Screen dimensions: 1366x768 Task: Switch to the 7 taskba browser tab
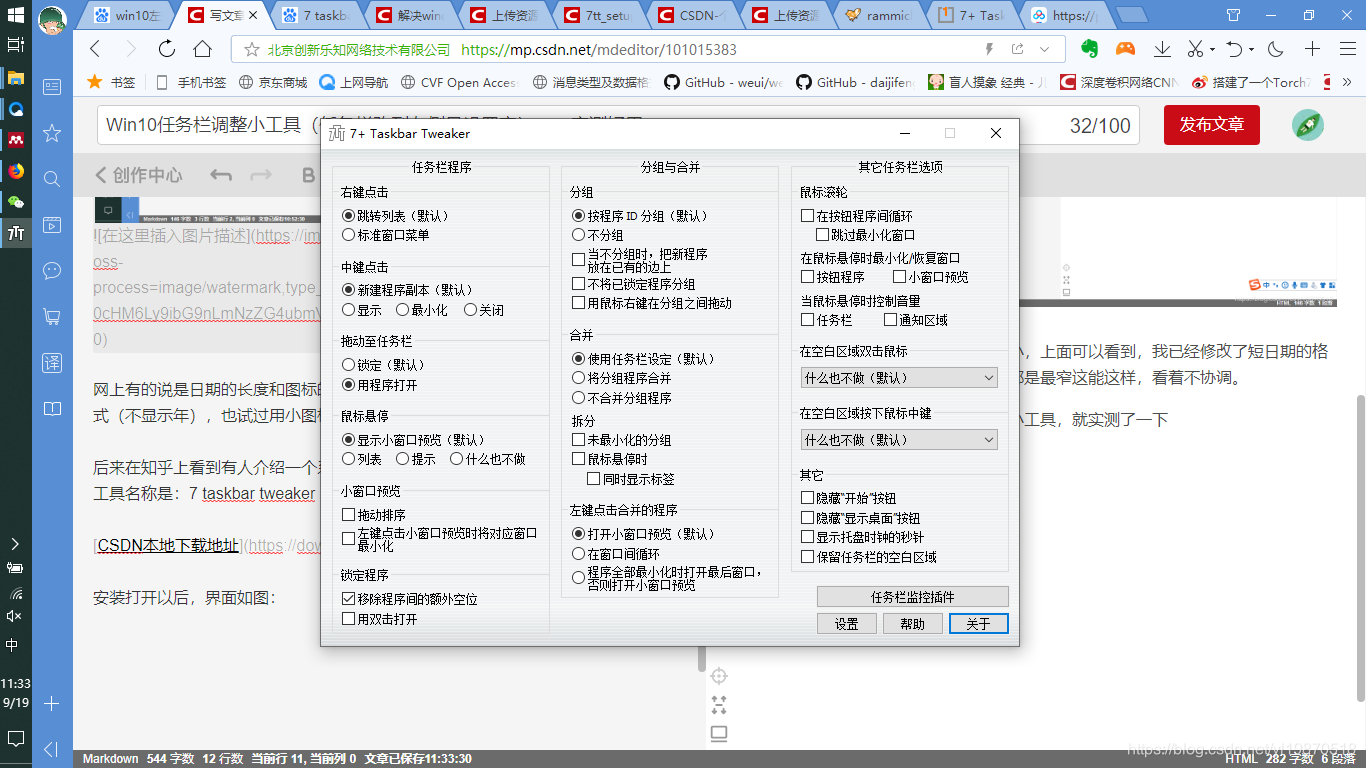[x=318, y=16]
